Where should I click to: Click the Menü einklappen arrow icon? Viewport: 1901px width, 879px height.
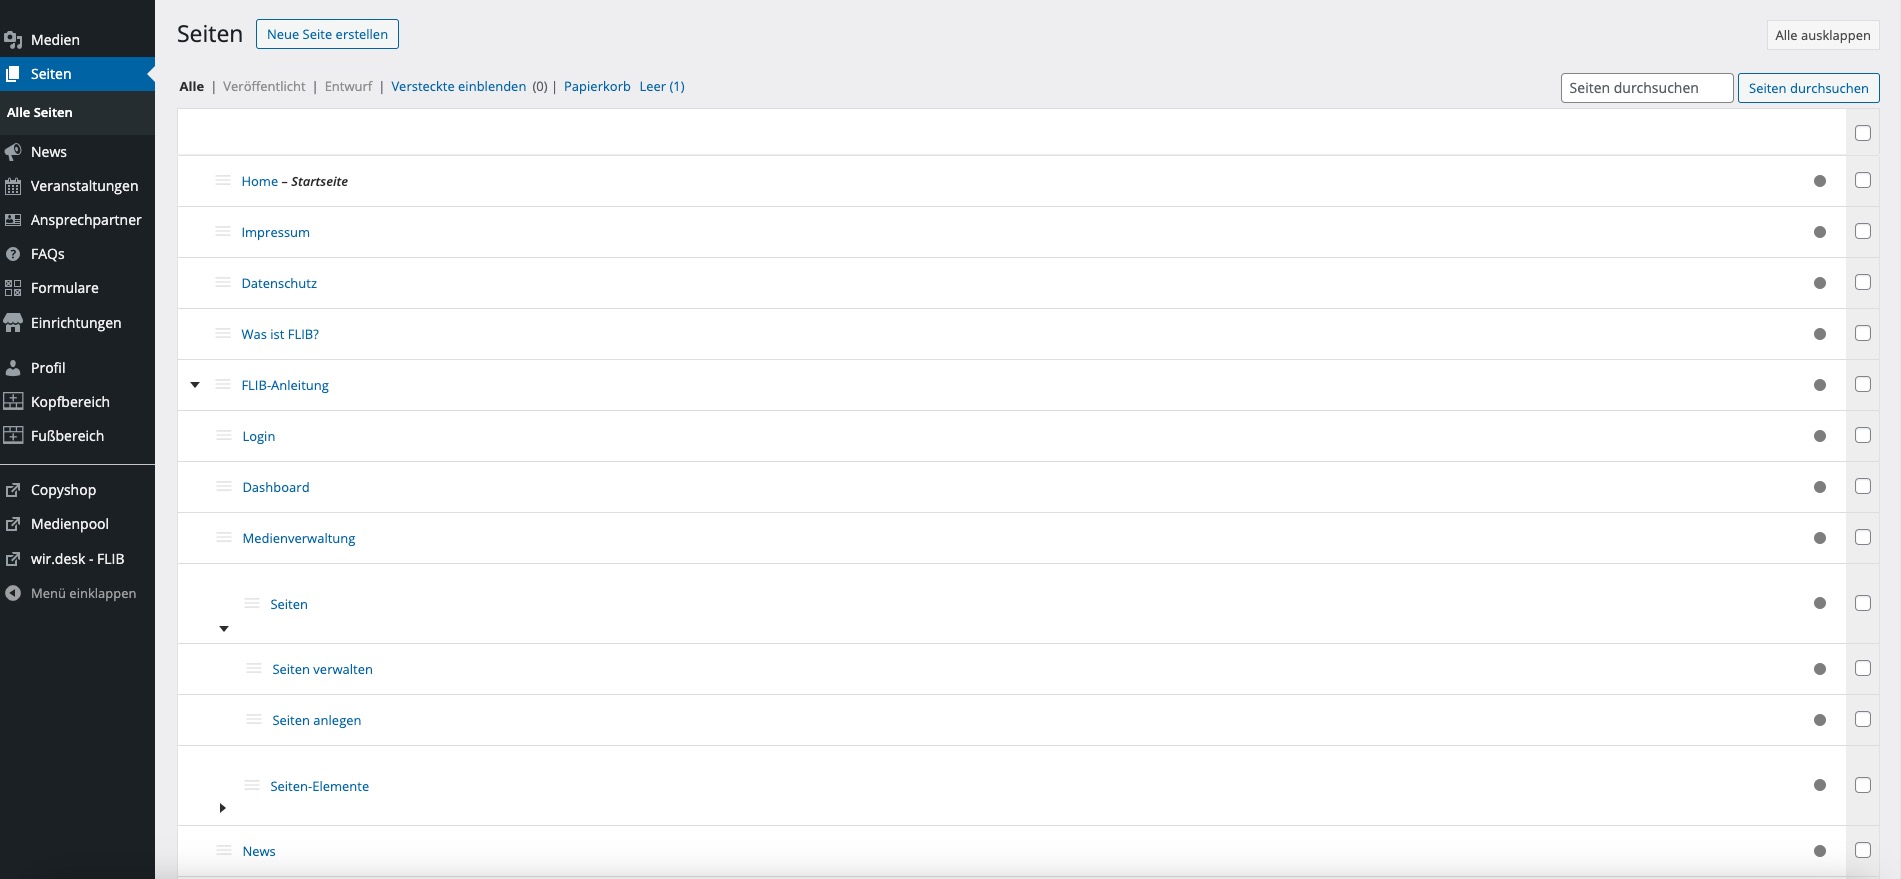tap(13, 593)
